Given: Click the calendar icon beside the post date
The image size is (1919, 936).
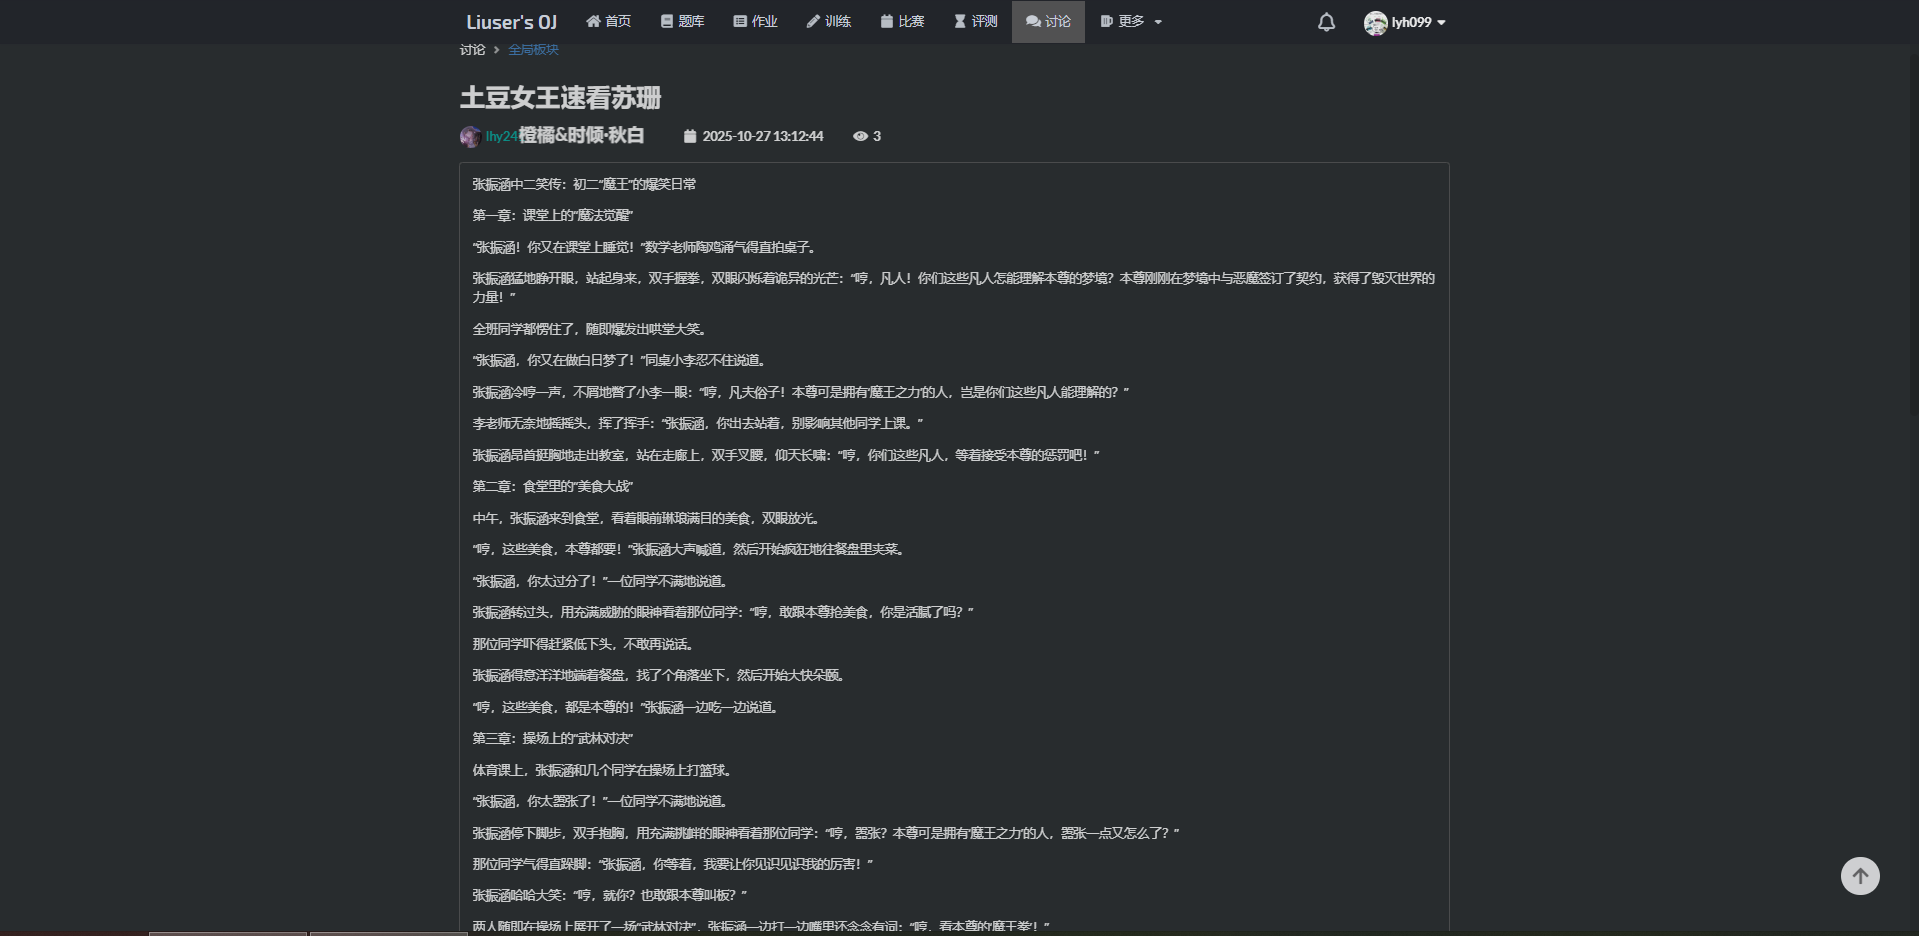Looking at the screenshot, I should coord(689,137).
